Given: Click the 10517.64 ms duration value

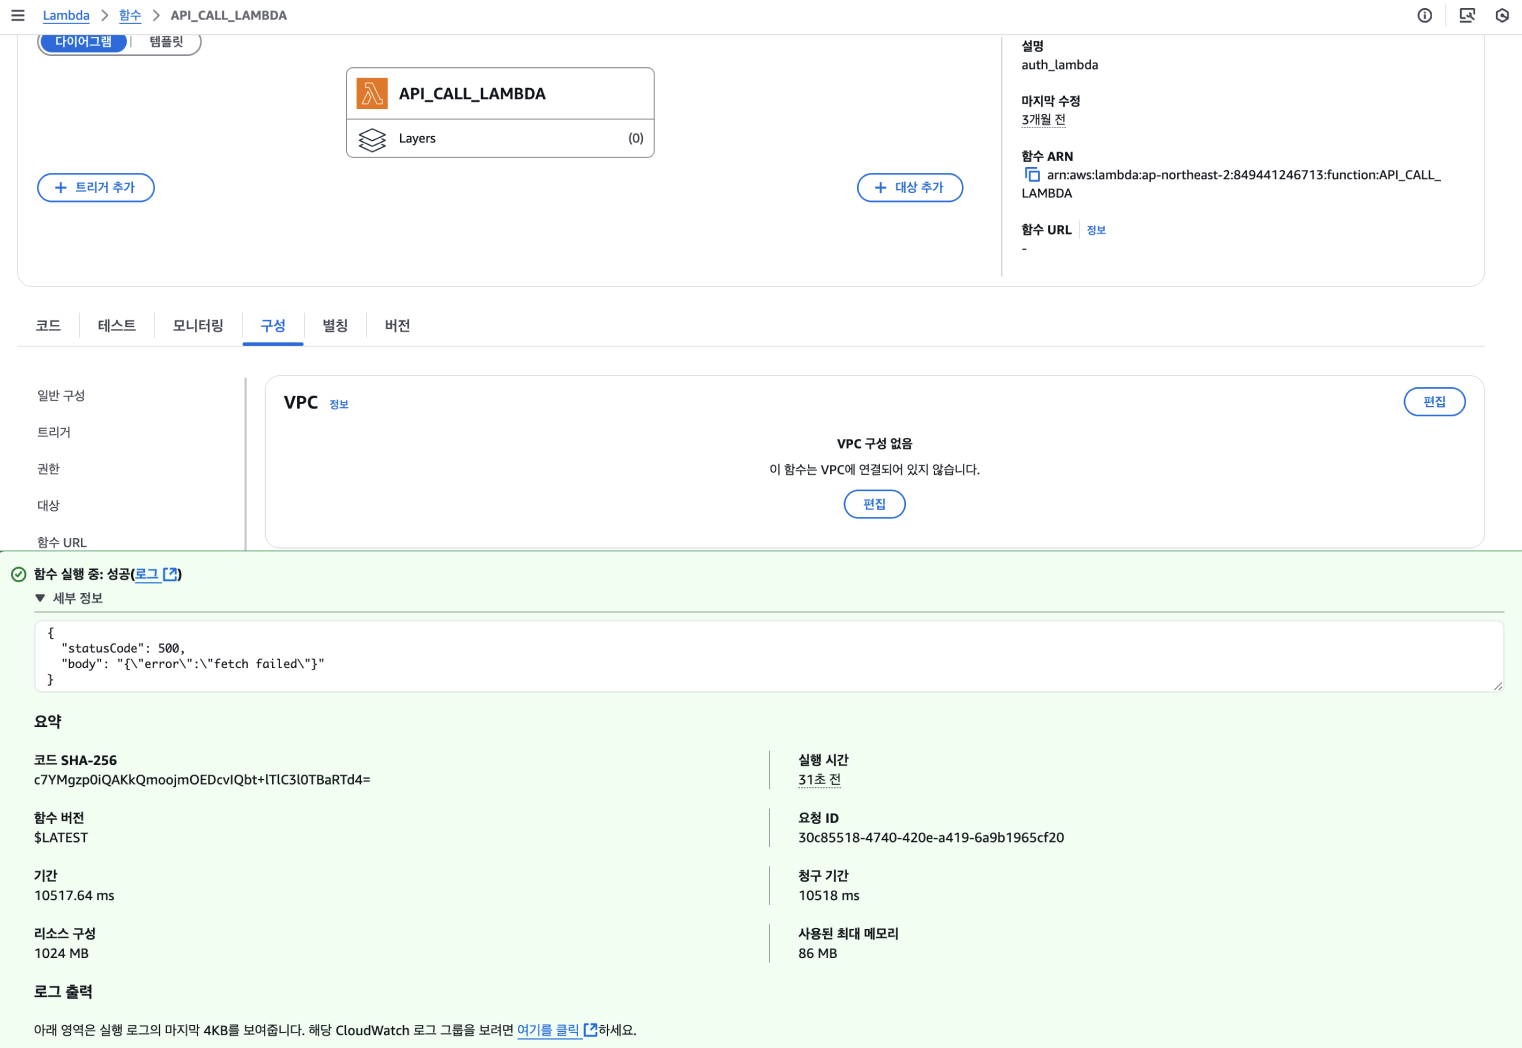Looking at the screenshot, I should coord(74,896).
